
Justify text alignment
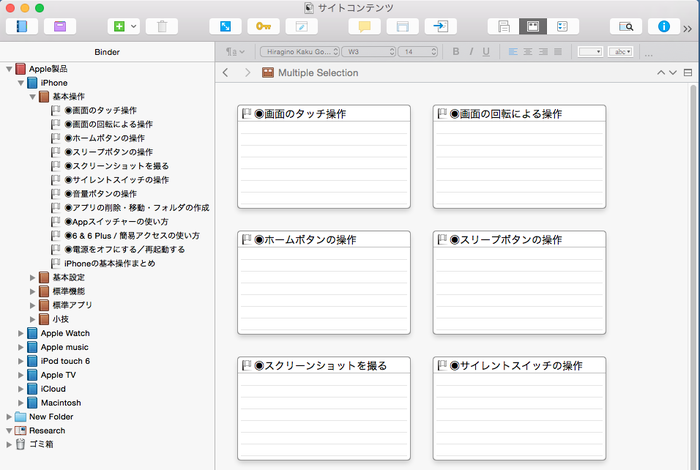tap(558, 52)
